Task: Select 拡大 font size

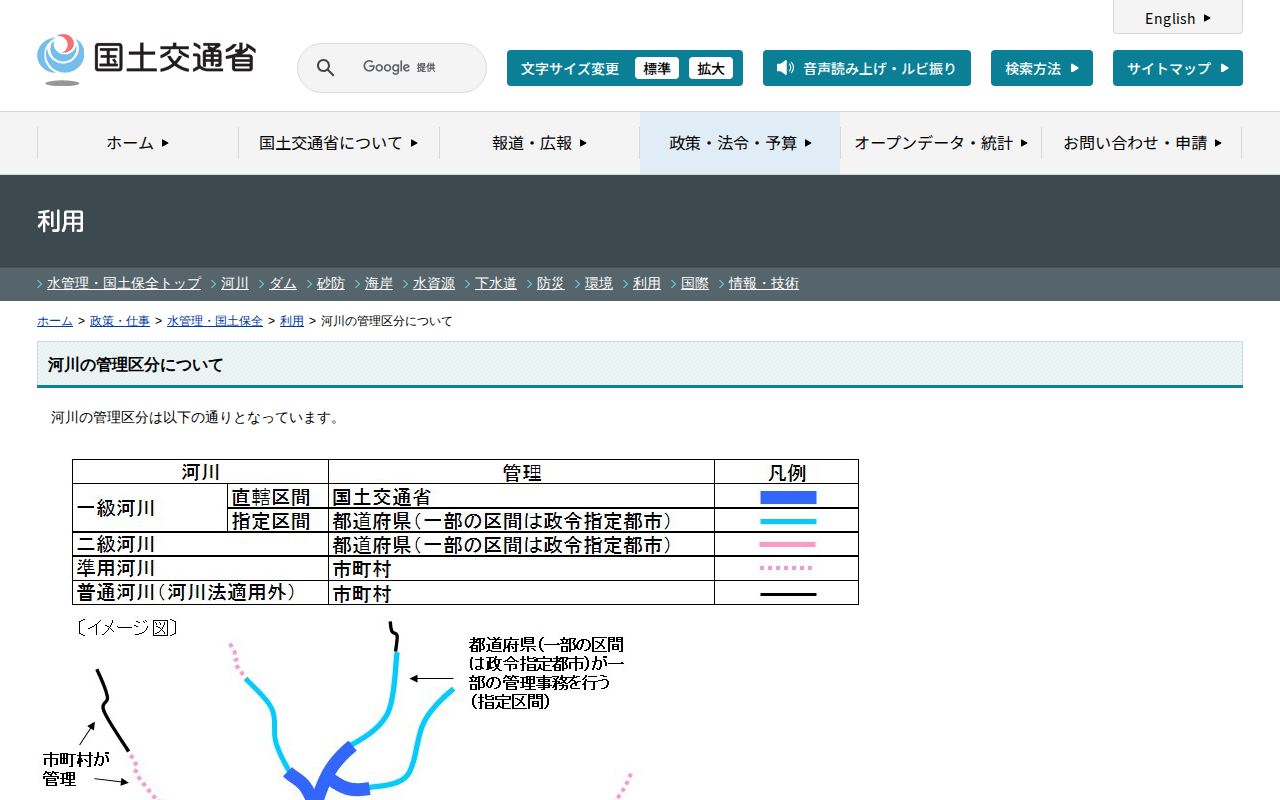Action: click(711, 68)
